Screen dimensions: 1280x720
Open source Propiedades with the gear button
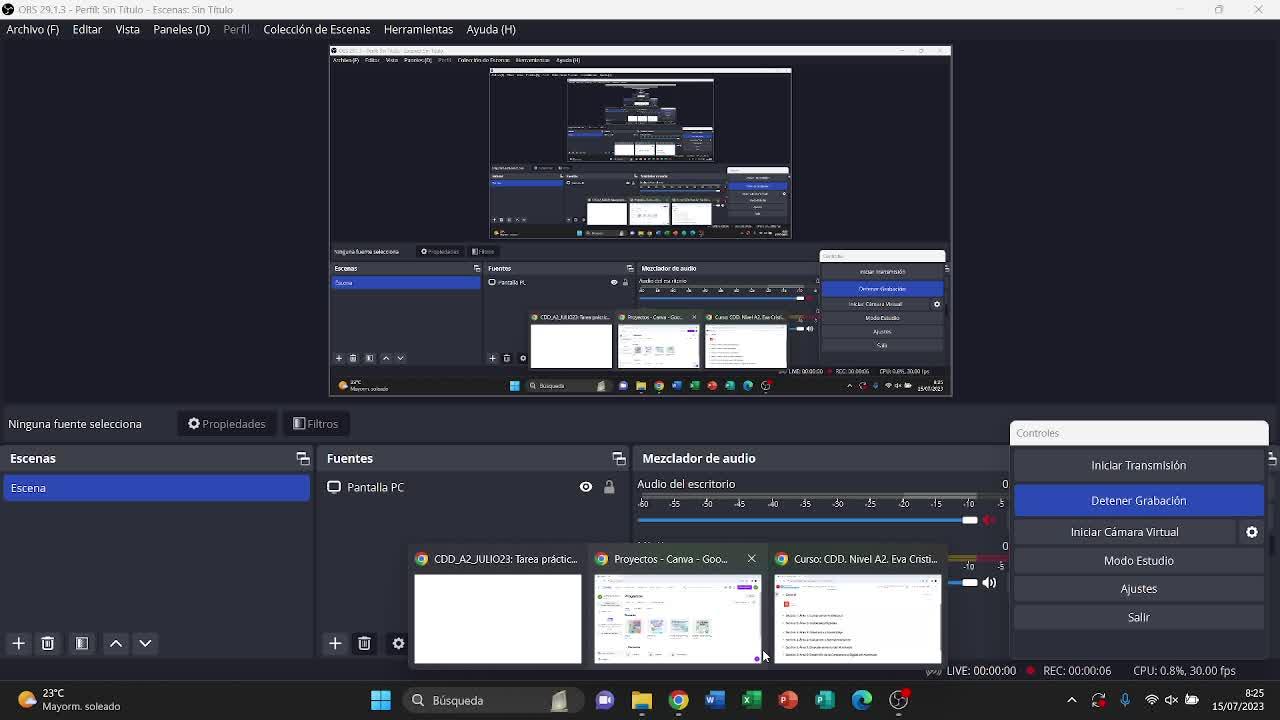click(227, 424)
